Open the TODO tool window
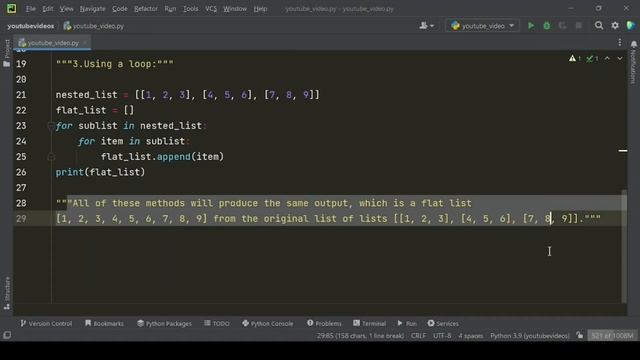The height and width of the screenshot is (360, 640). click(x=217, y=323)
